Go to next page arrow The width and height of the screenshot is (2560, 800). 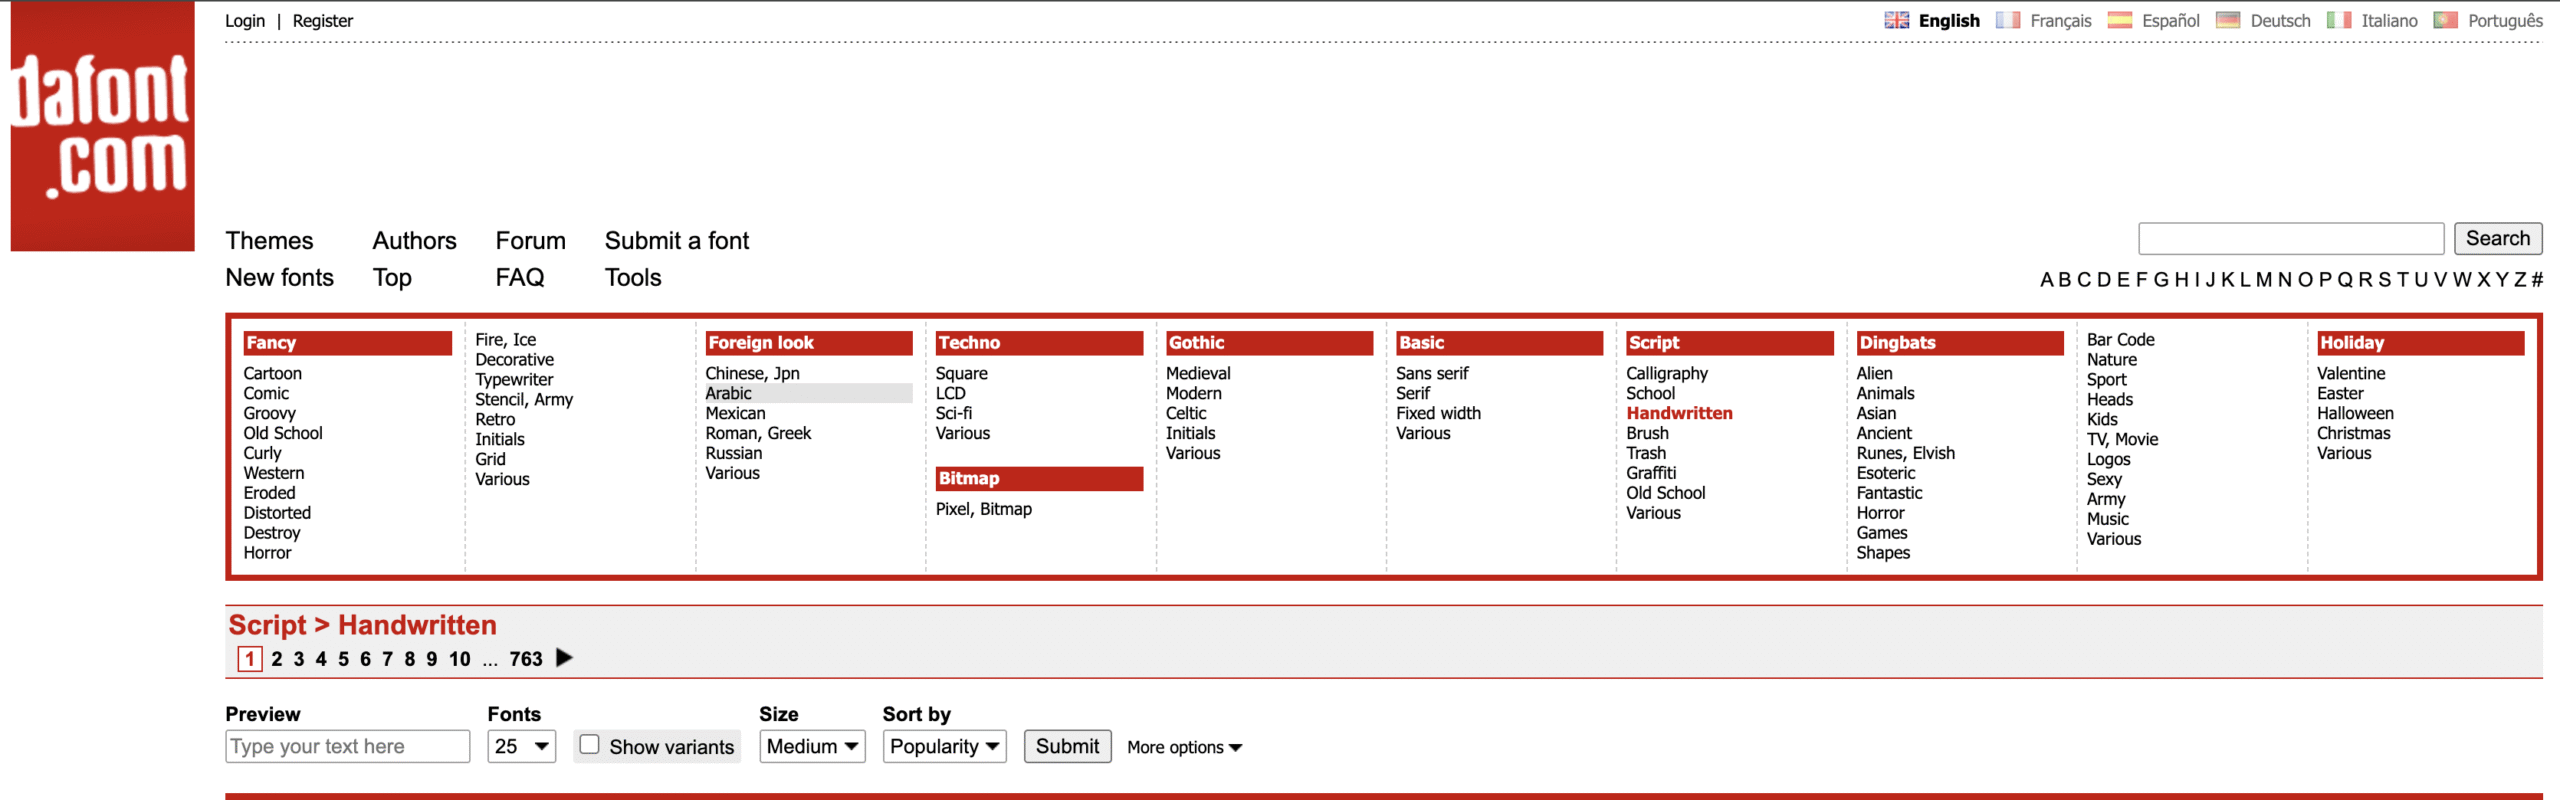point(564,658)
